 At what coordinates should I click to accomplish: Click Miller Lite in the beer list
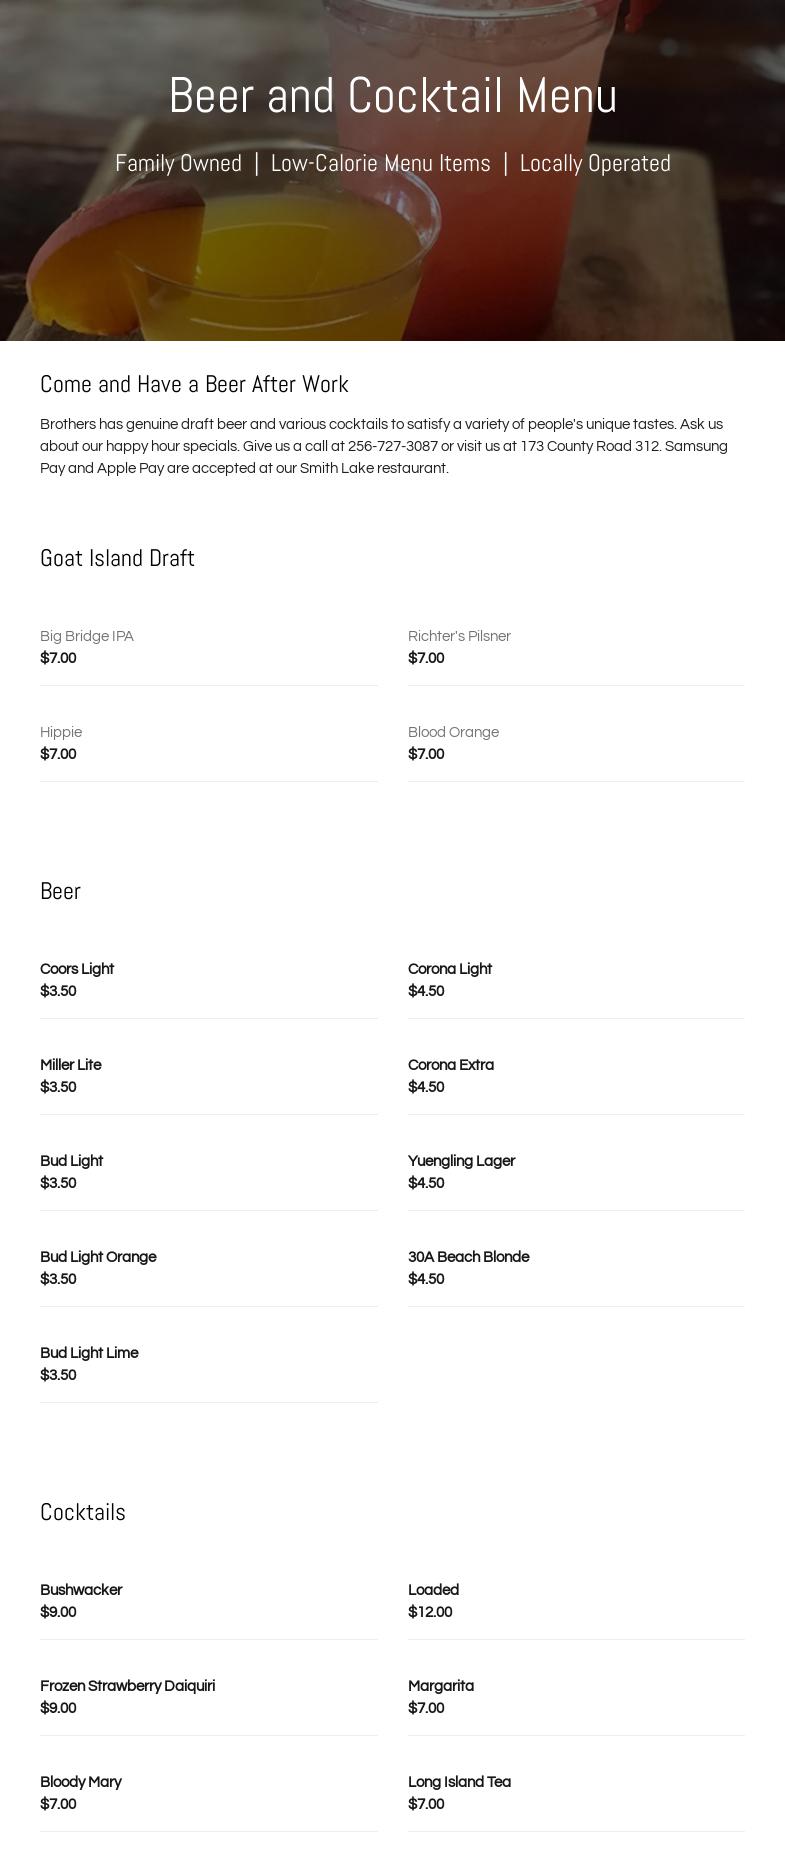pos(71,1065)
